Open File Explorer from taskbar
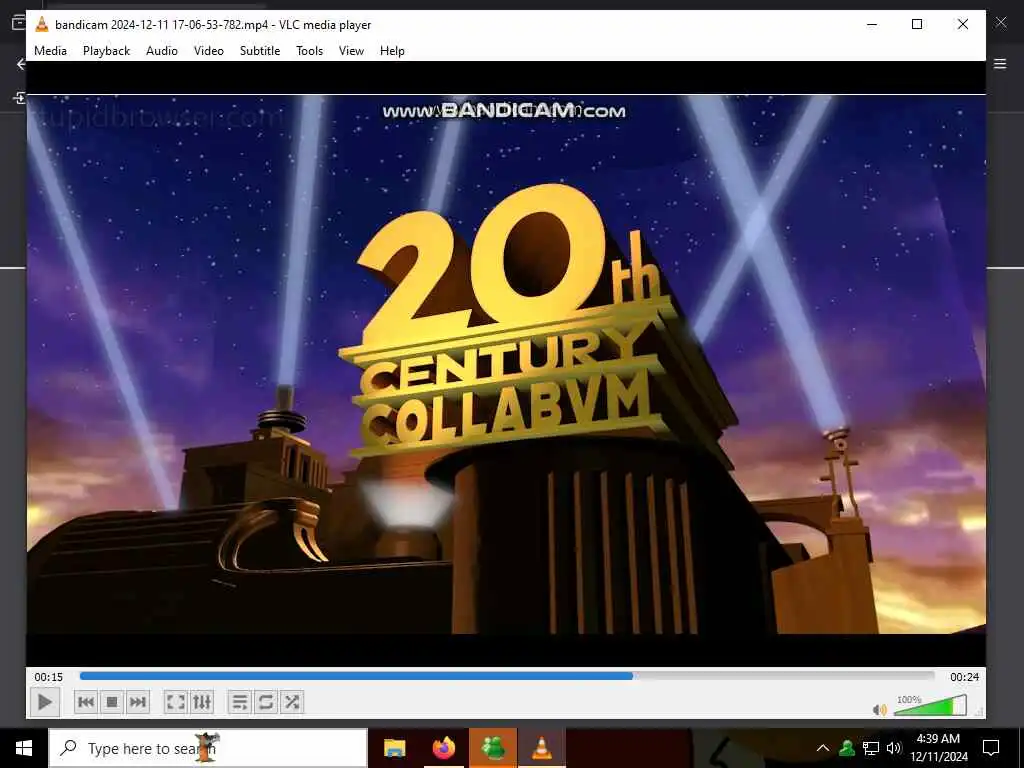 tap(394, 748)
